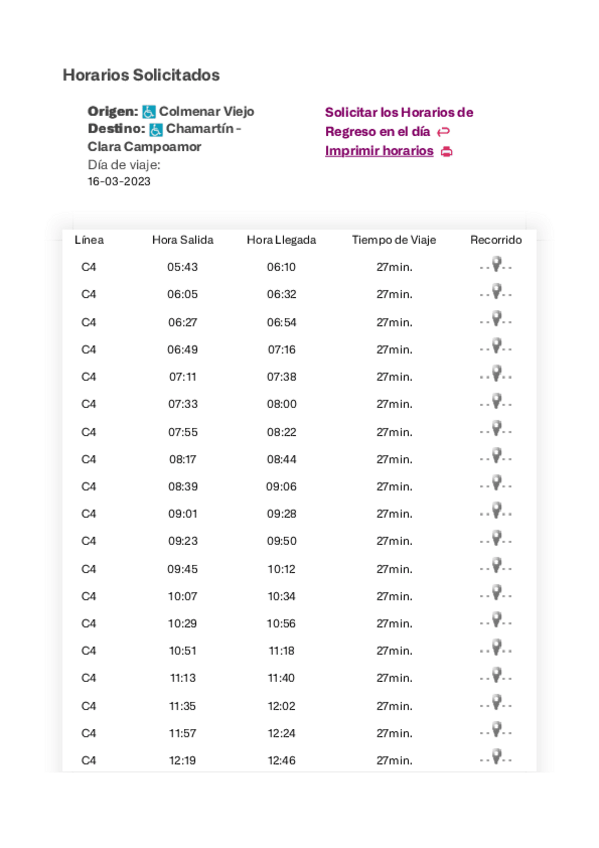
Task: Open the route pin for the last 12:19 departure
Action: (x=497, y=757)
